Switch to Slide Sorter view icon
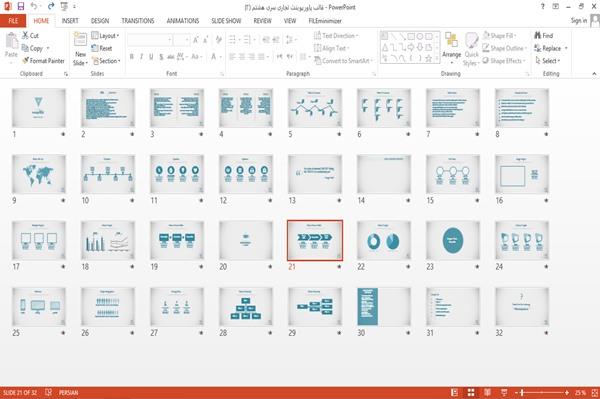This screenshot has height=399, width=600. click(471, 392)
